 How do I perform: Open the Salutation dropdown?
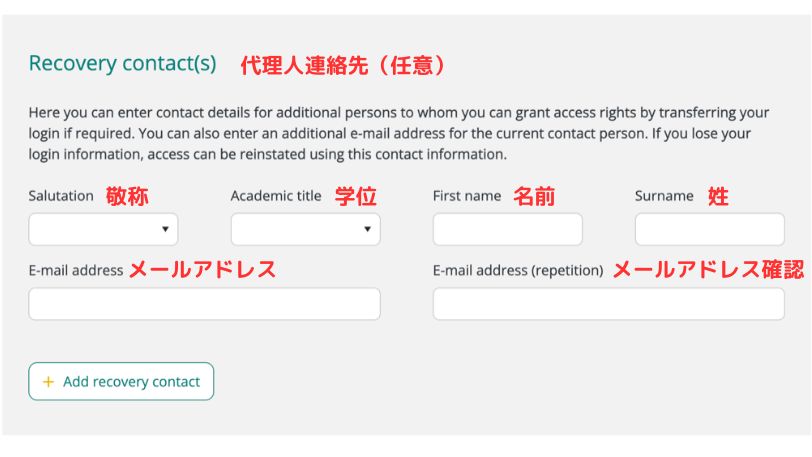(x=103, y=230)
